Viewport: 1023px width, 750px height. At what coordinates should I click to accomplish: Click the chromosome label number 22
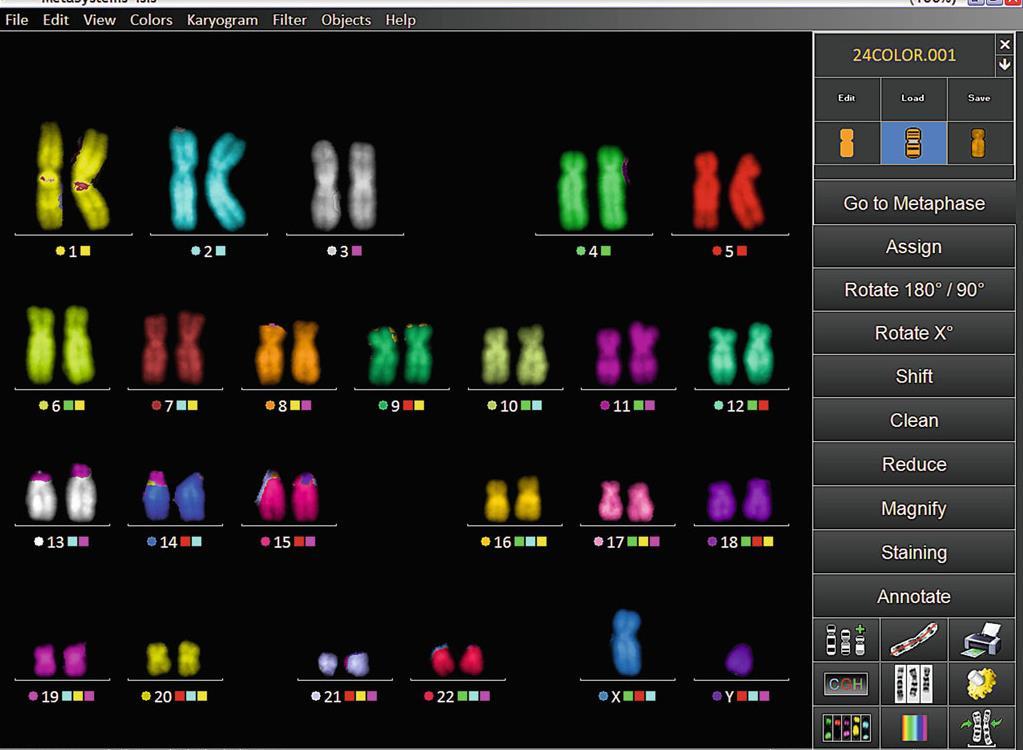[x=445, y=697]
